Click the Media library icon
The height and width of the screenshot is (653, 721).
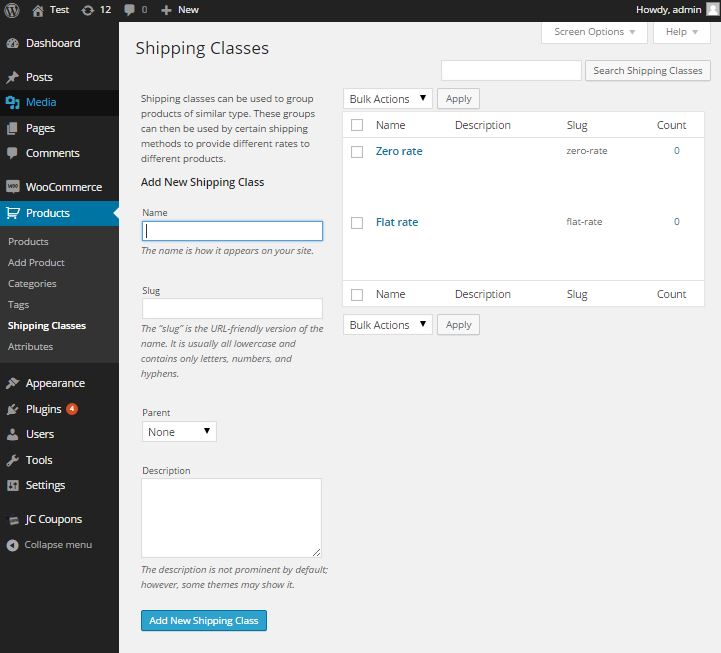13,102
